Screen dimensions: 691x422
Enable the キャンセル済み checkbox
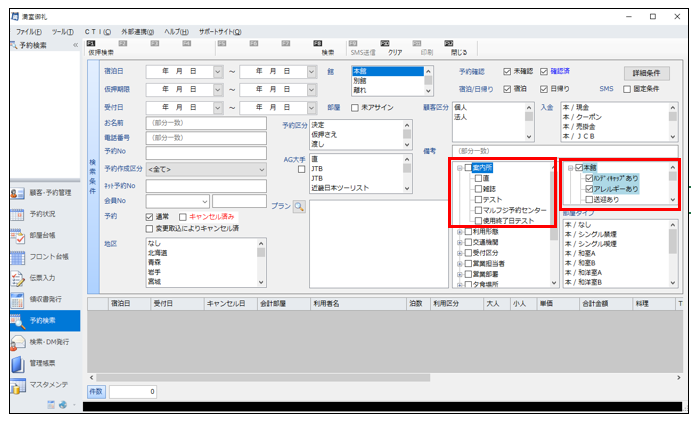[181, 216]
